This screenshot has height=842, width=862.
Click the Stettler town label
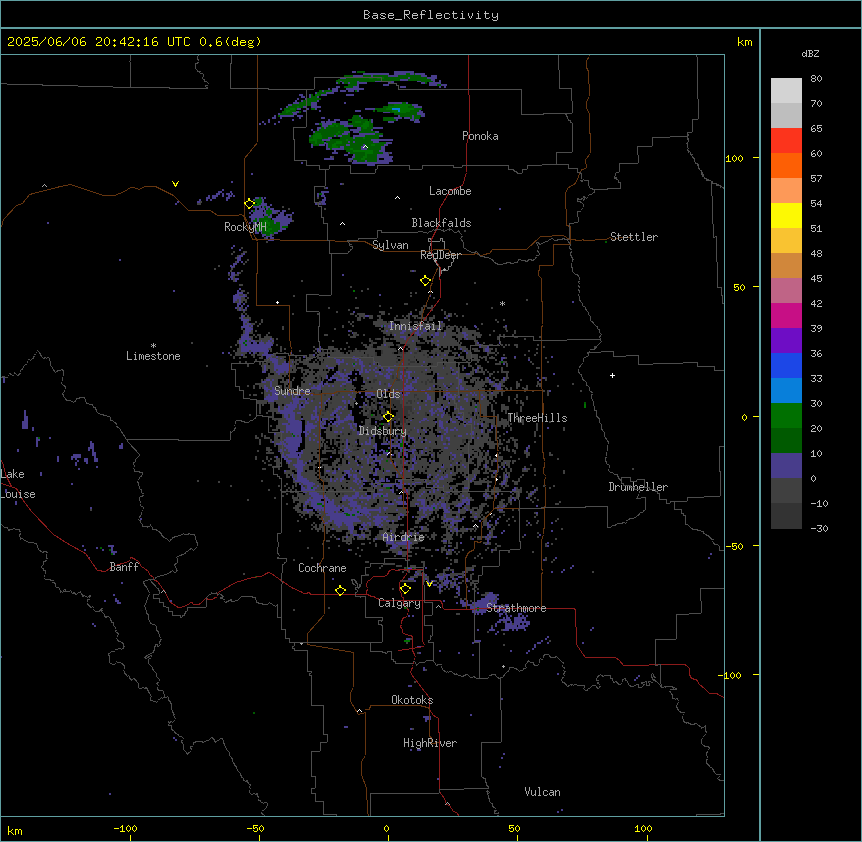tap(634, 237)
